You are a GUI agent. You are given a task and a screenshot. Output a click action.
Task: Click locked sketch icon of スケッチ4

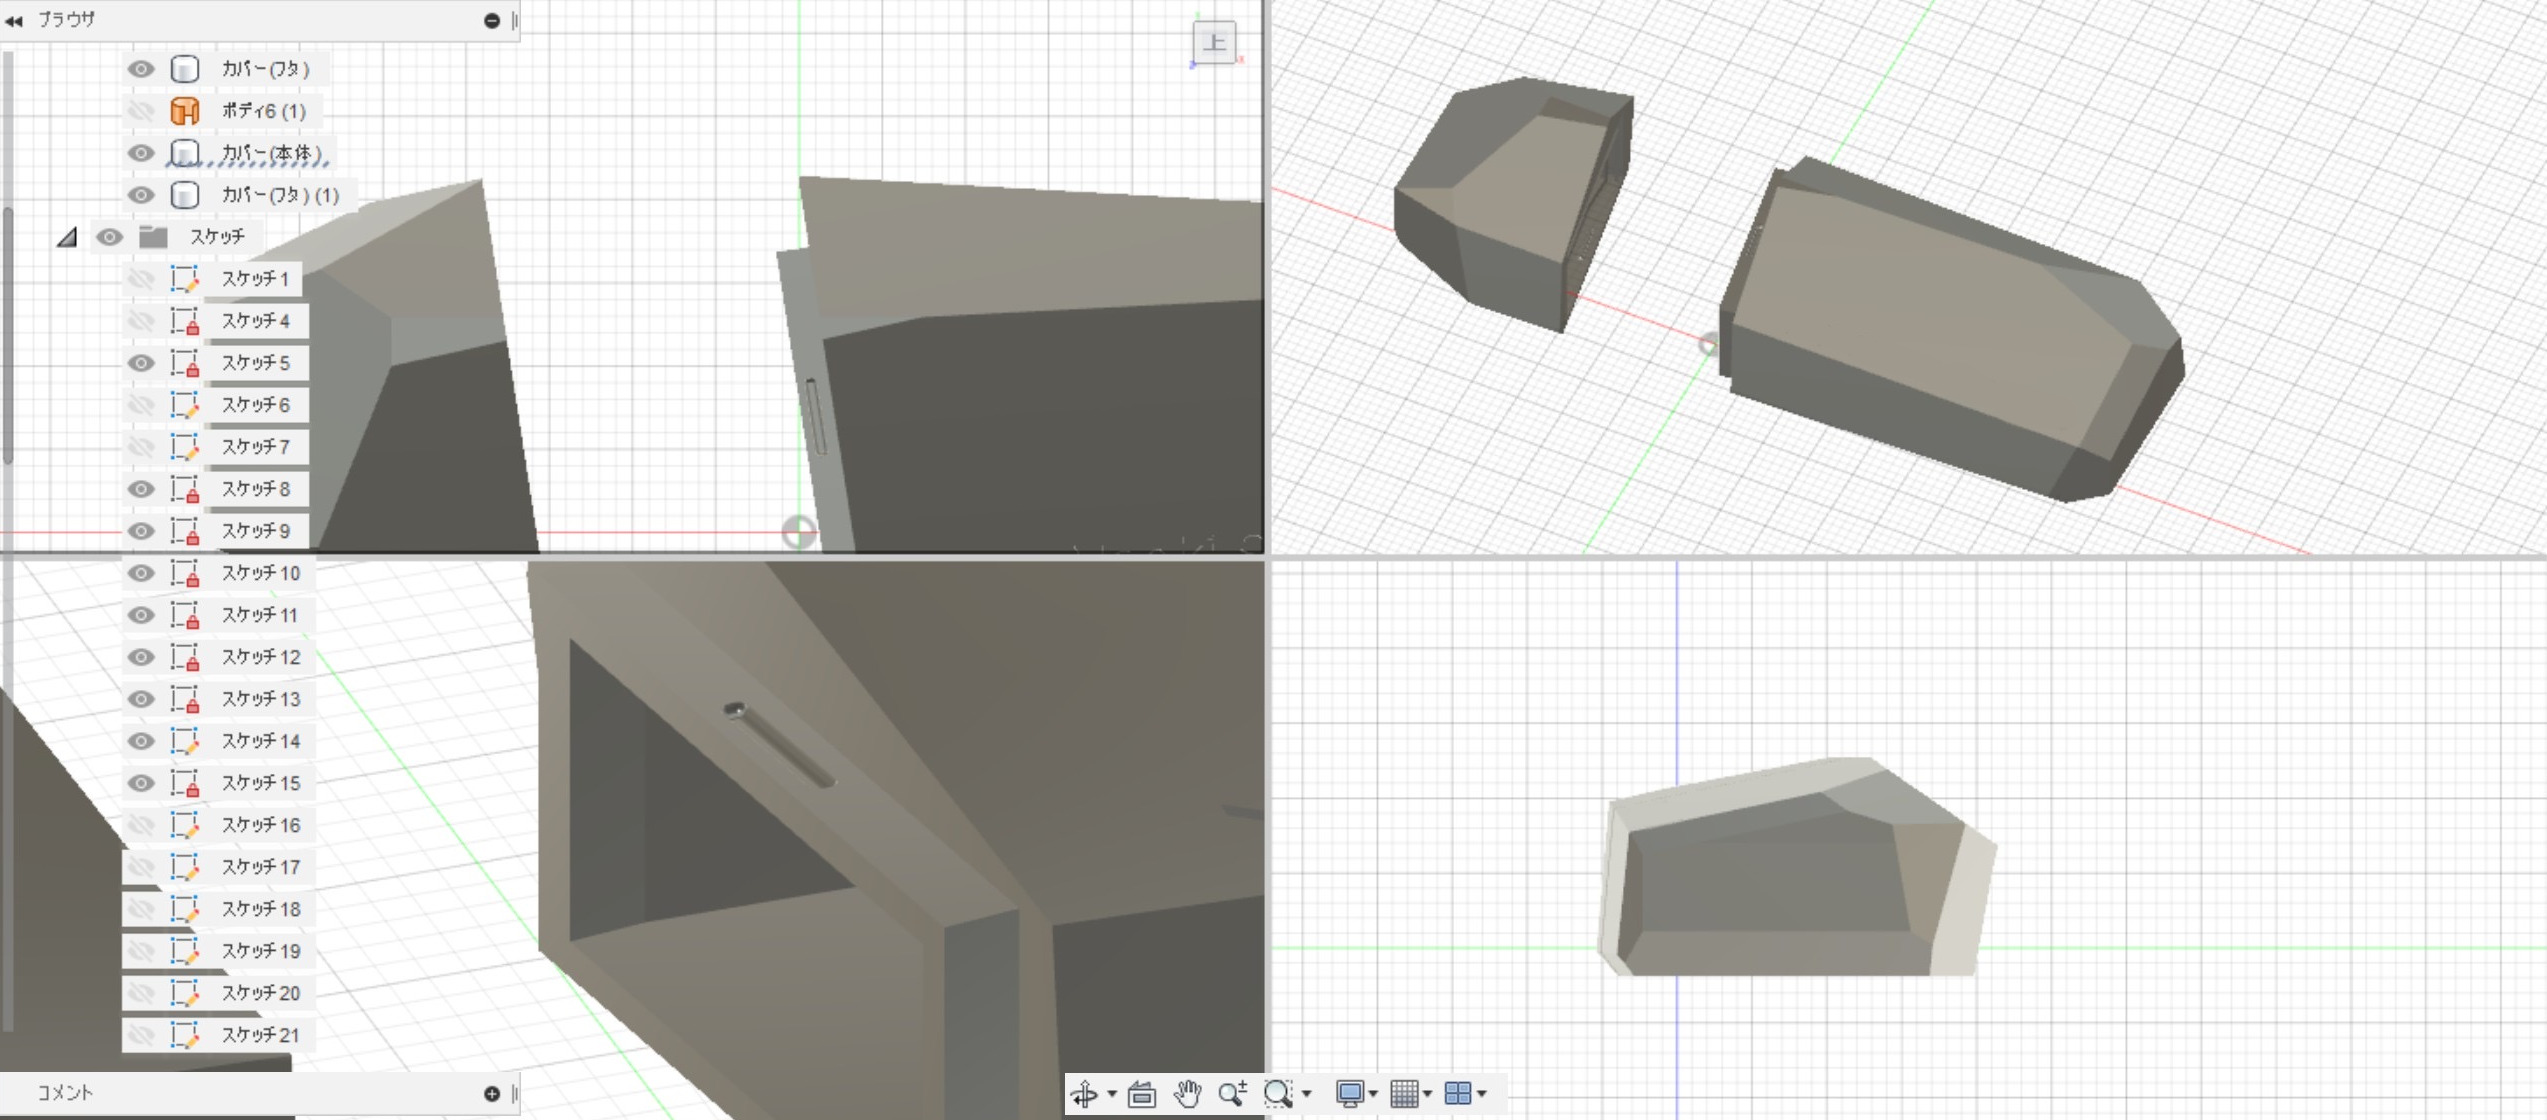pos(185,321)
